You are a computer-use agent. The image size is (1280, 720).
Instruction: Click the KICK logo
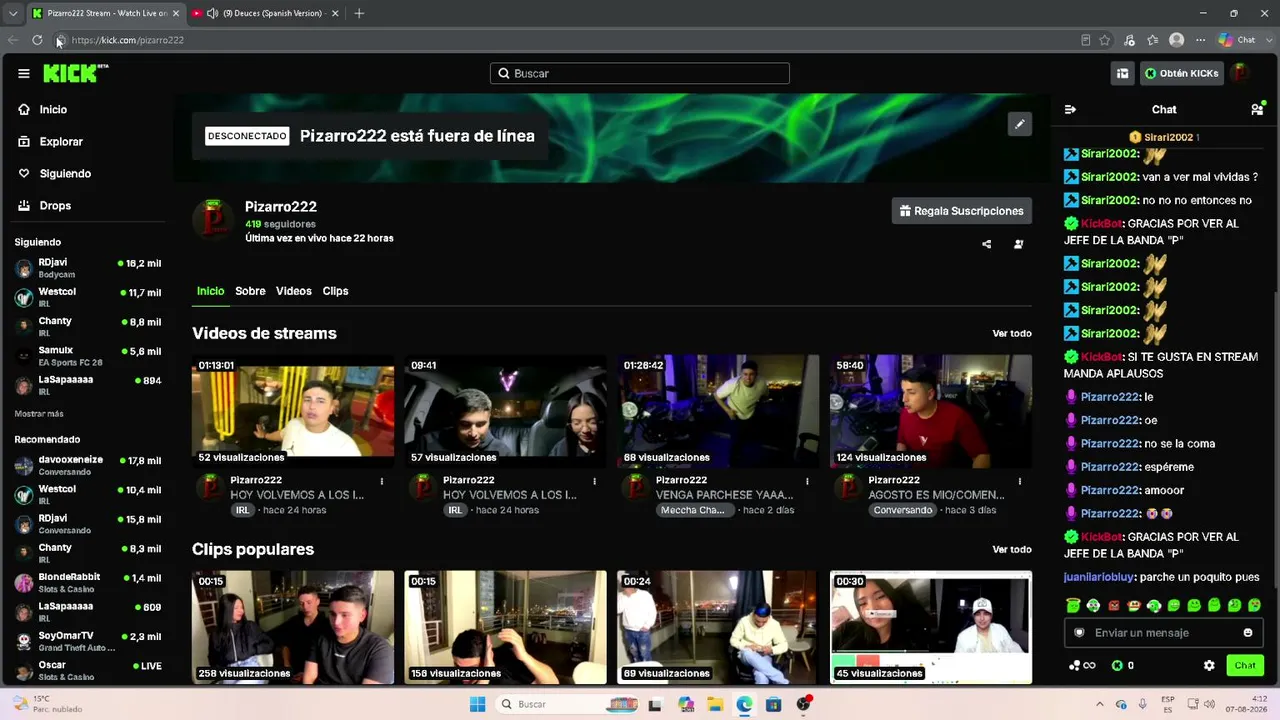click(75, 73)
